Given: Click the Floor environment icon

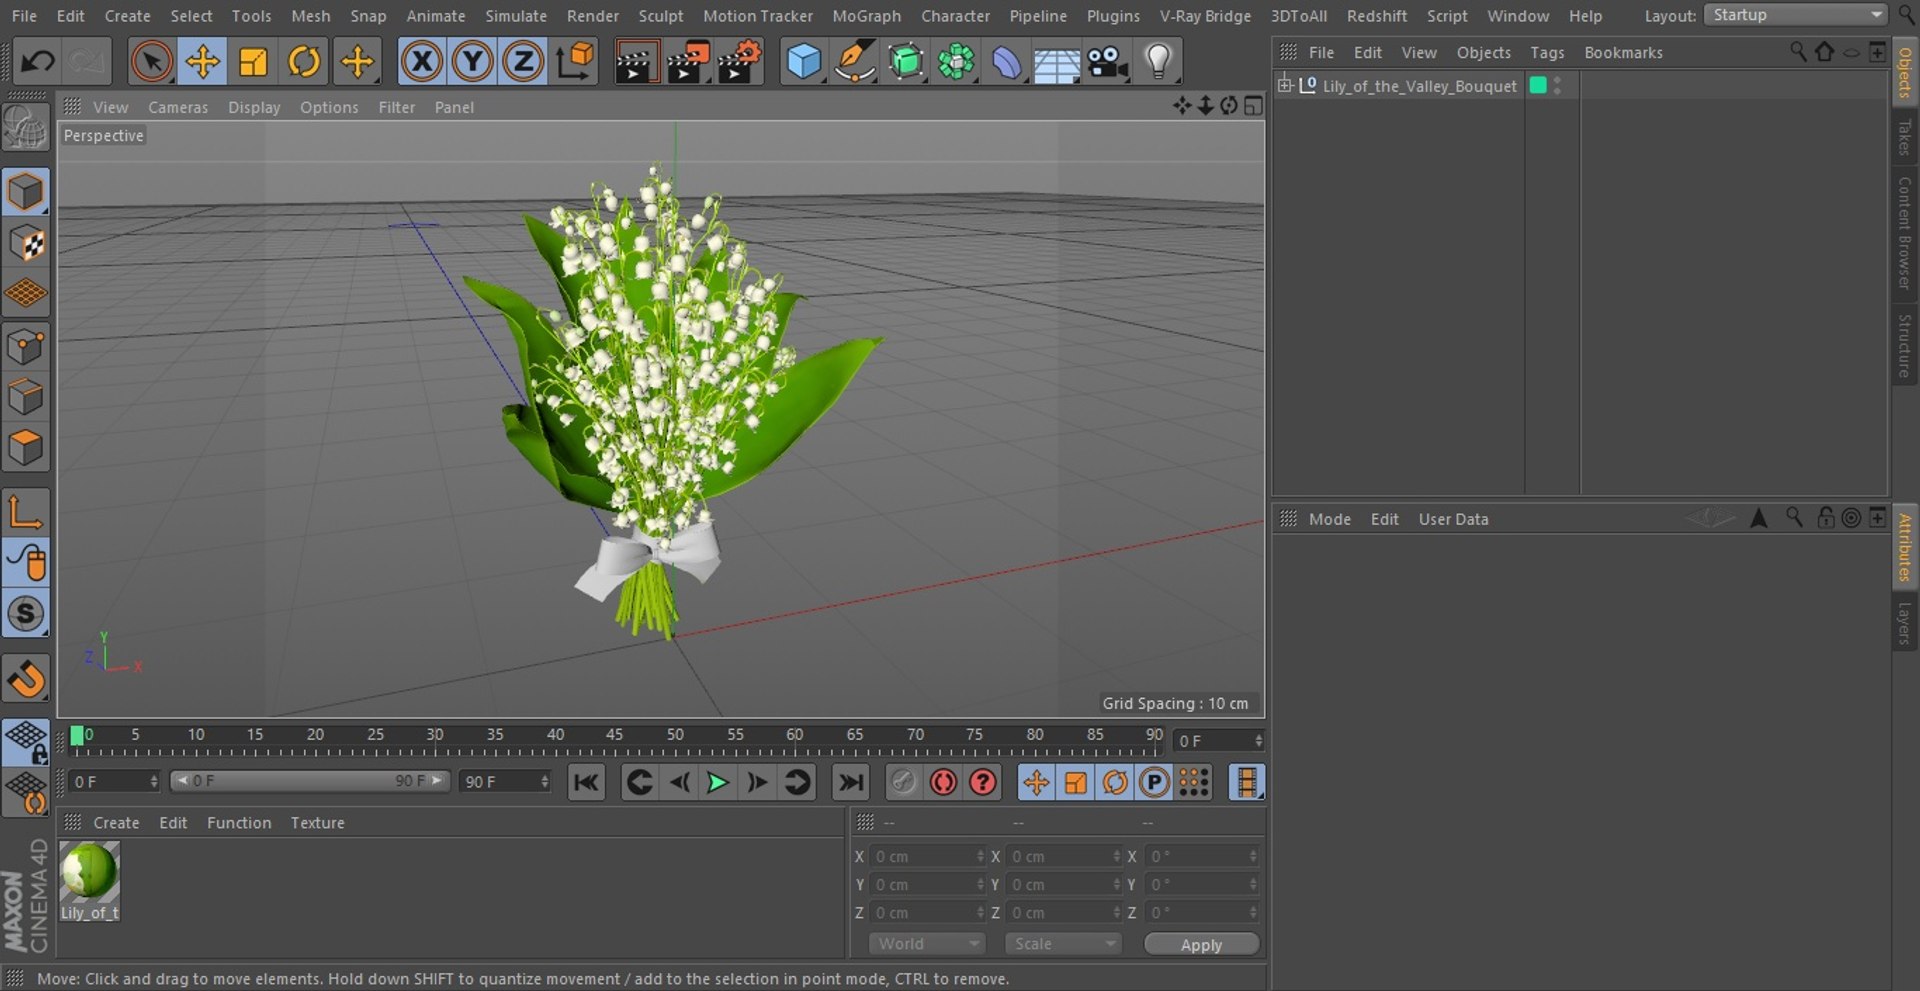Looking at the screenshot, I should (1056, 62).
